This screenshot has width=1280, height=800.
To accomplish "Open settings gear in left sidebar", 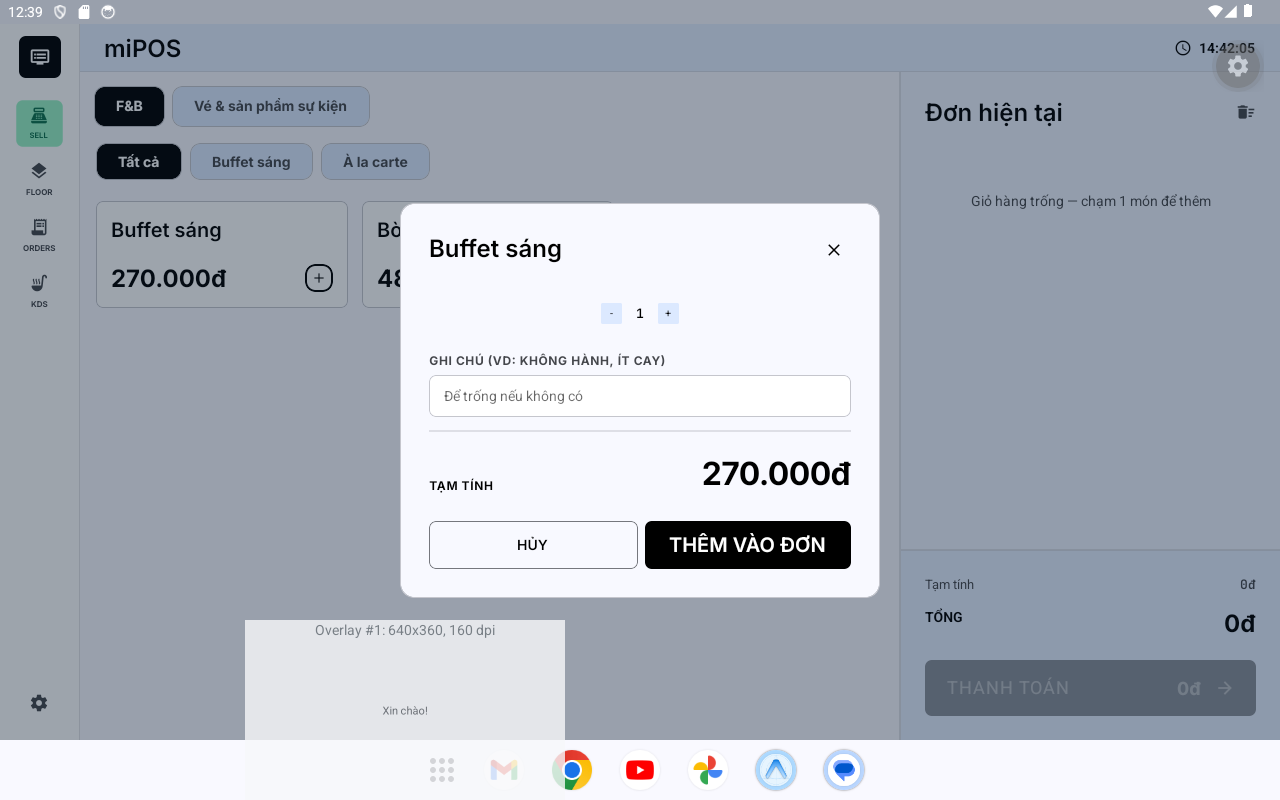I will (x=39, y=703).
